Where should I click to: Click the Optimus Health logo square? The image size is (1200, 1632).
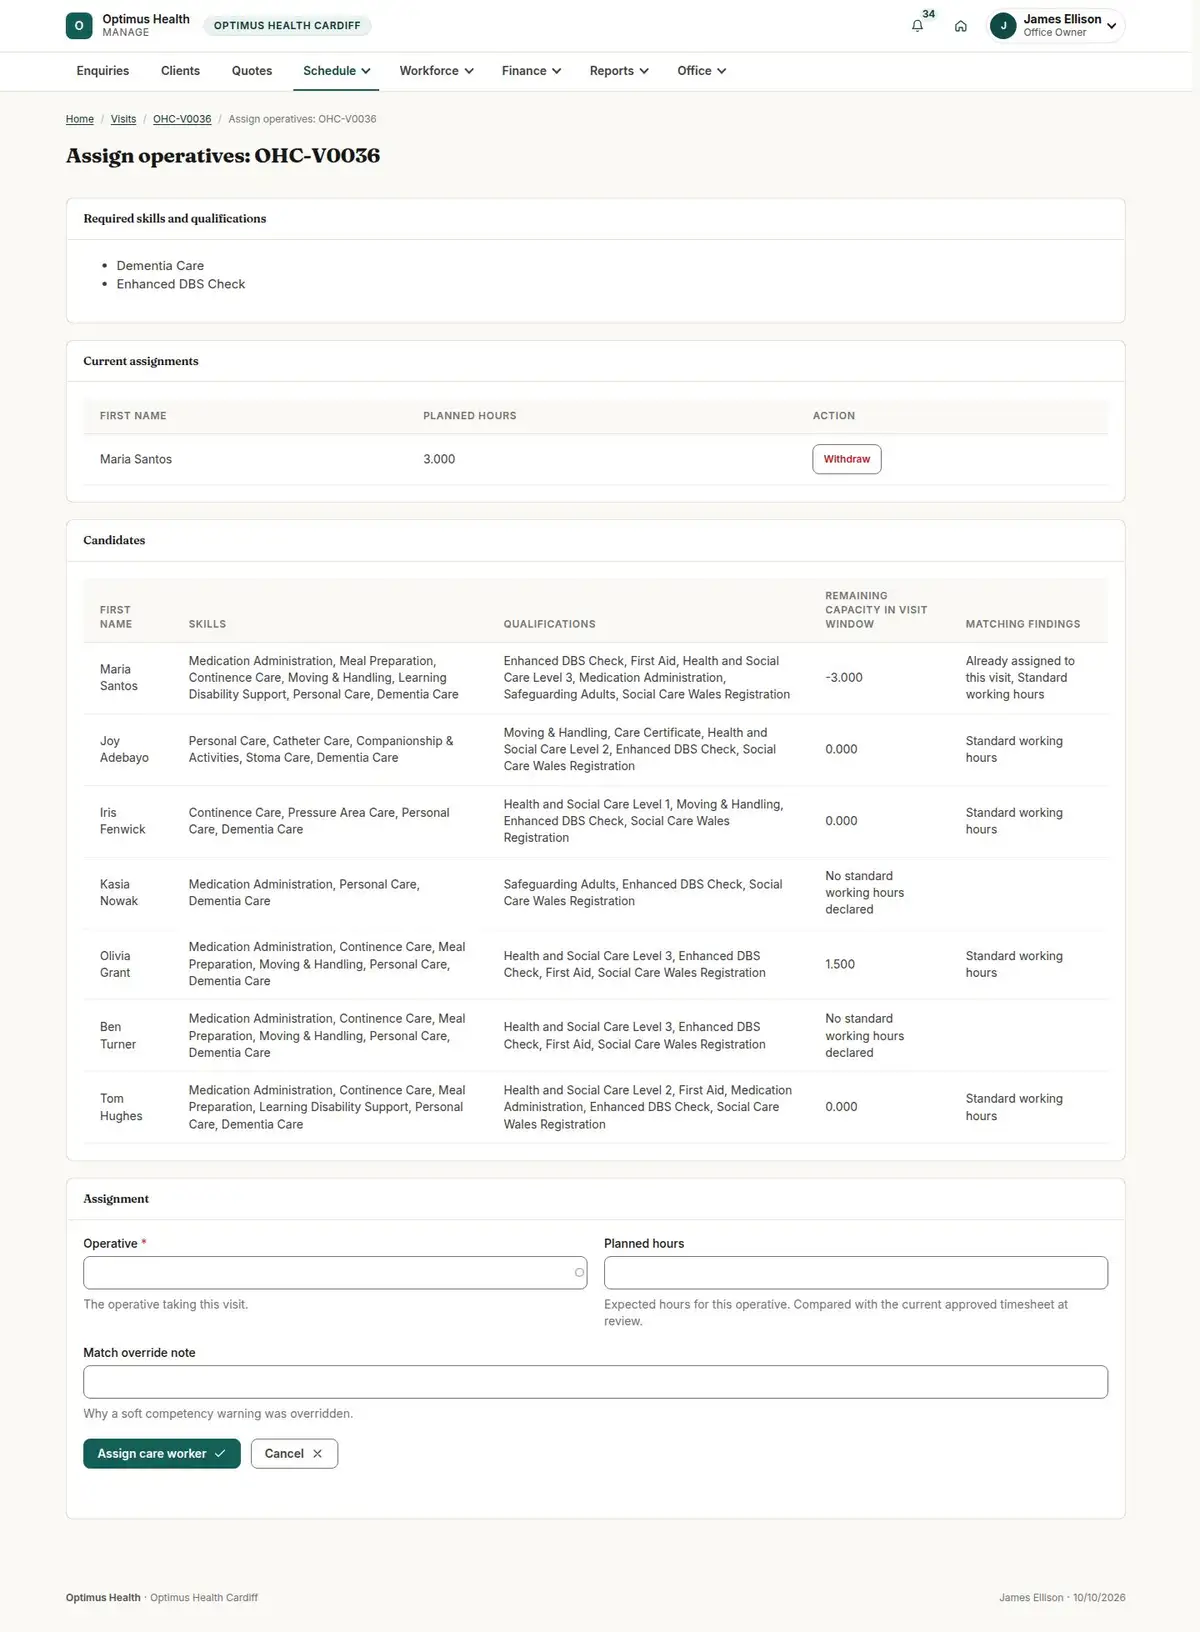pyautogui.click(x=79, y=26)
